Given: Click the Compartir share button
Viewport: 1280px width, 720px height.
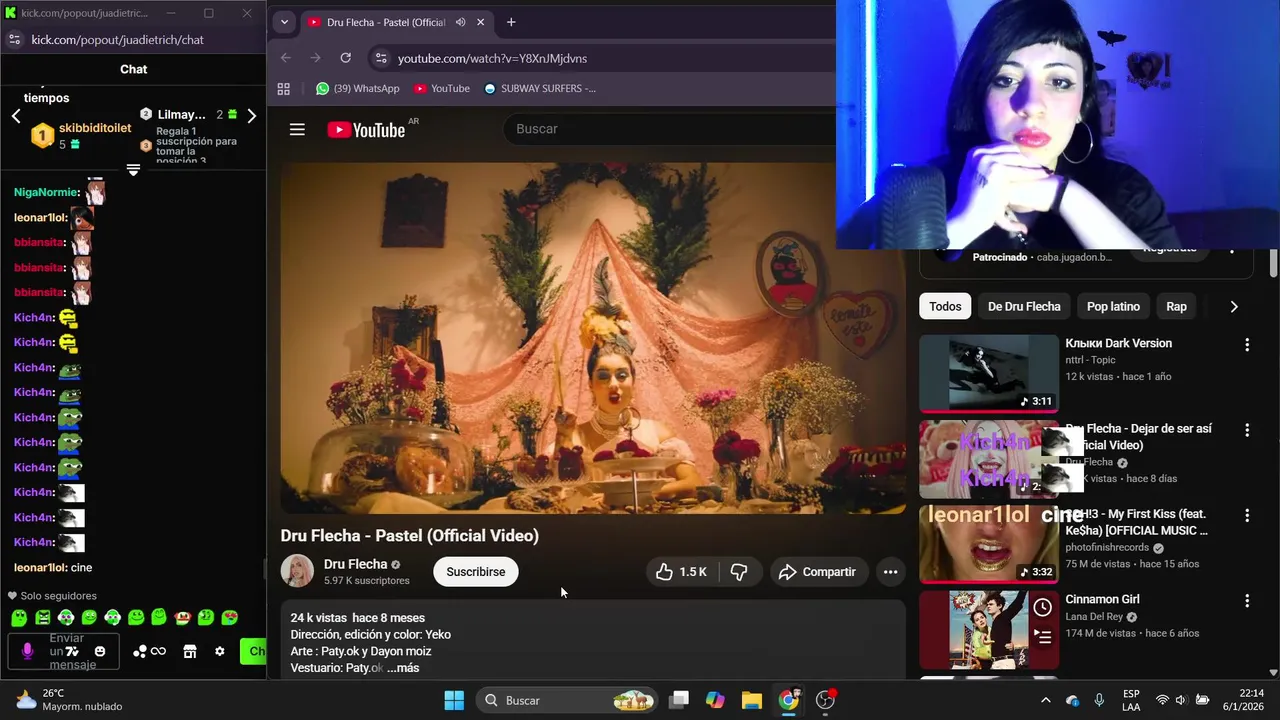Looking at the screenshot, I should (x=817, y=572).
